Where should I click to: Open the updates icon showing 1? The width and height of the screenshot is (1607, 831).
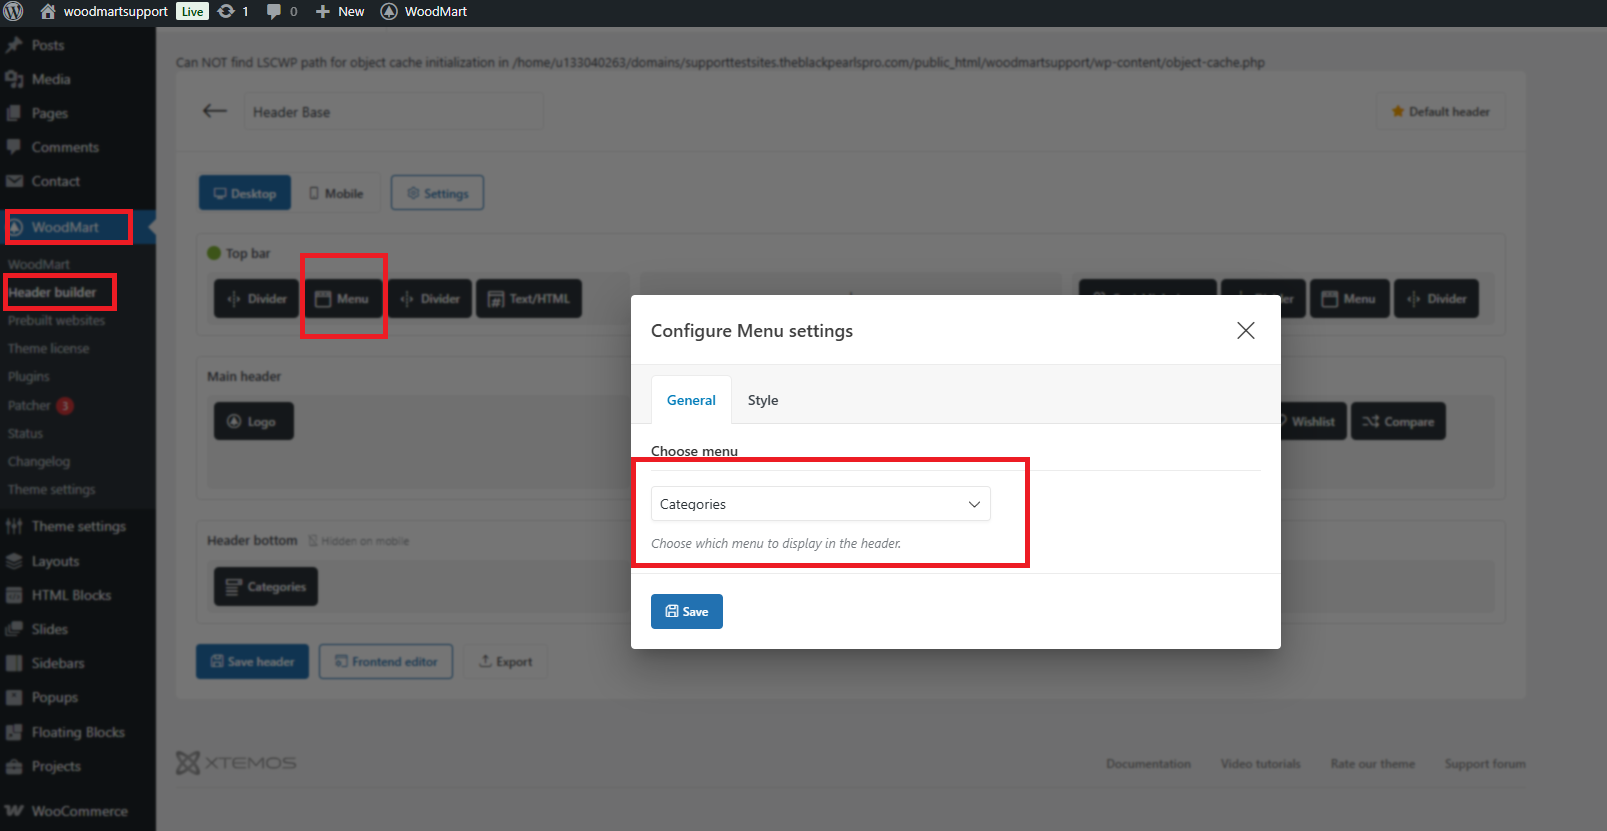coord(233,12)
